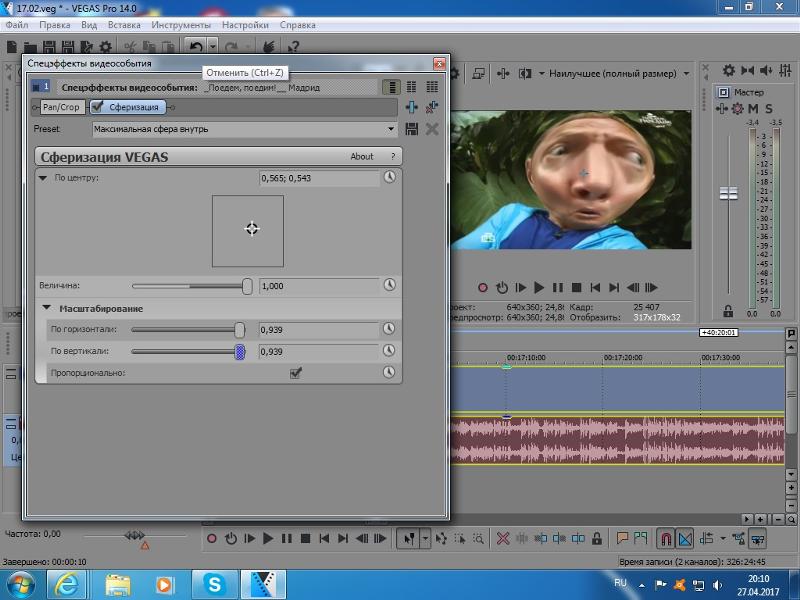
Task: Solo the Master bus with S
Action: pyautogui.click(x=769, y=109)
